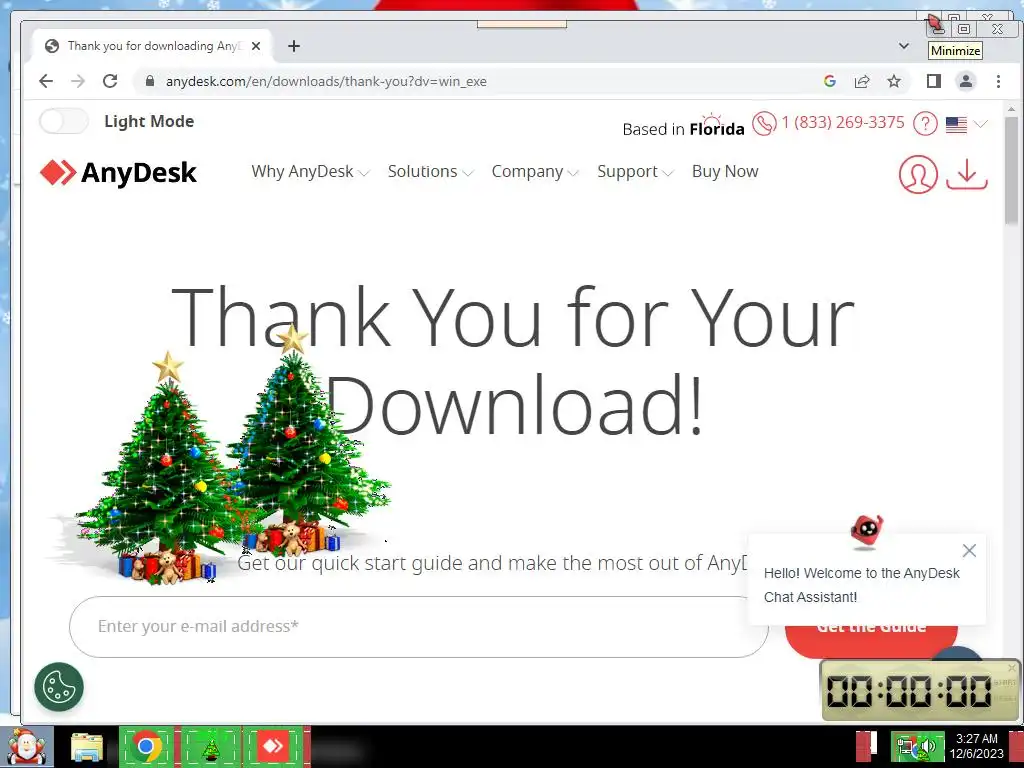
Task: Open the tab search dropdown arrow
Action: pyautogui.click(x=904, y=46)
